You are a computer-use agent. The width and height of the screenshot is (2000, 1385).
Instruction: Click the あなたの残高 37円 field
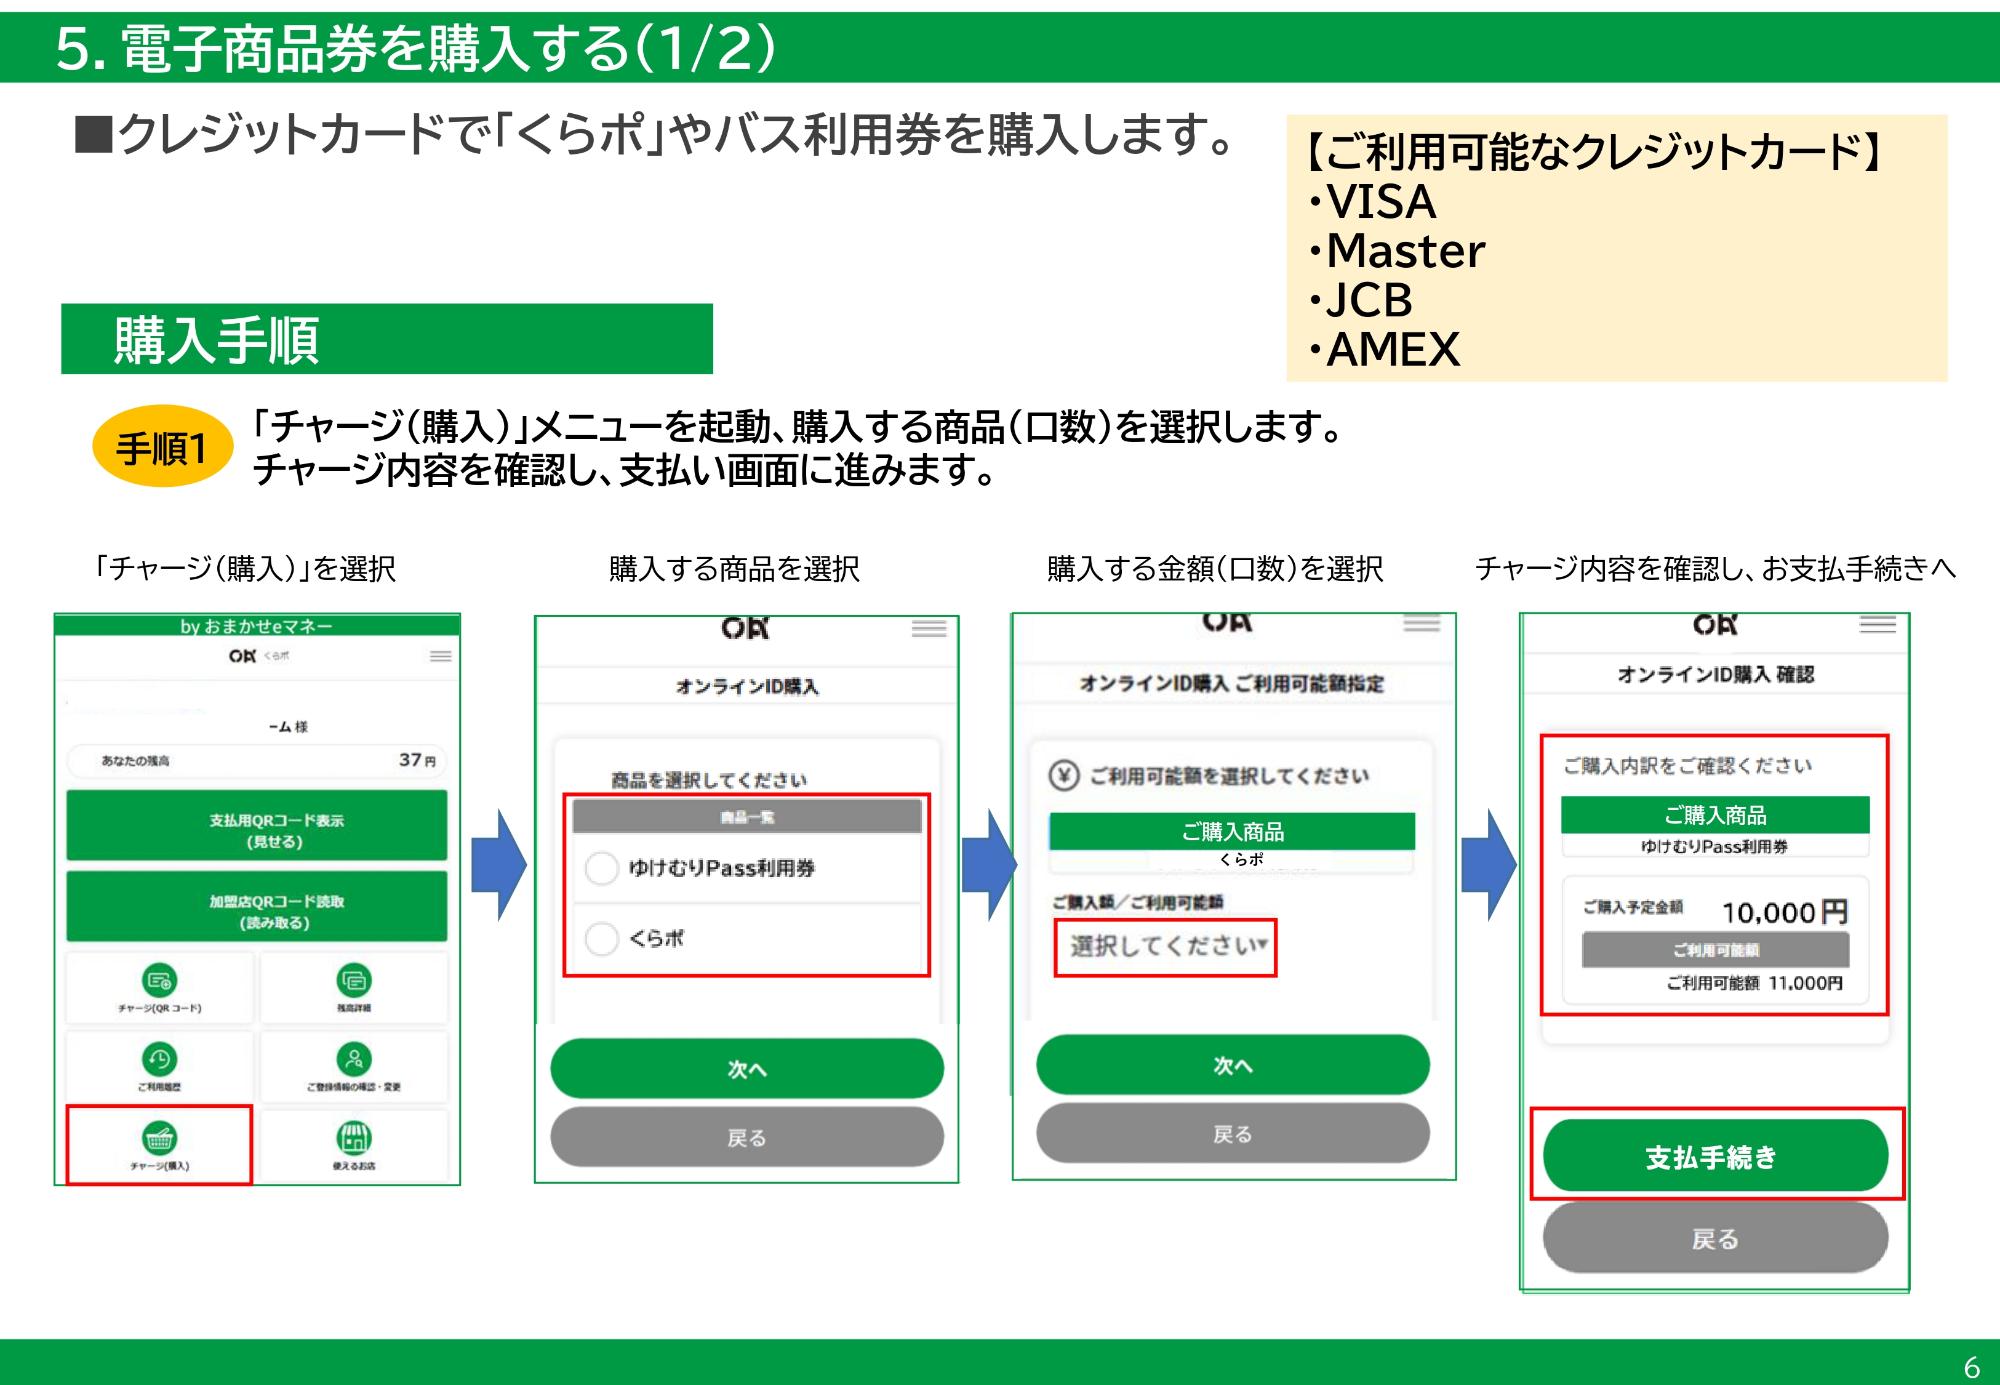pos(257,760)
